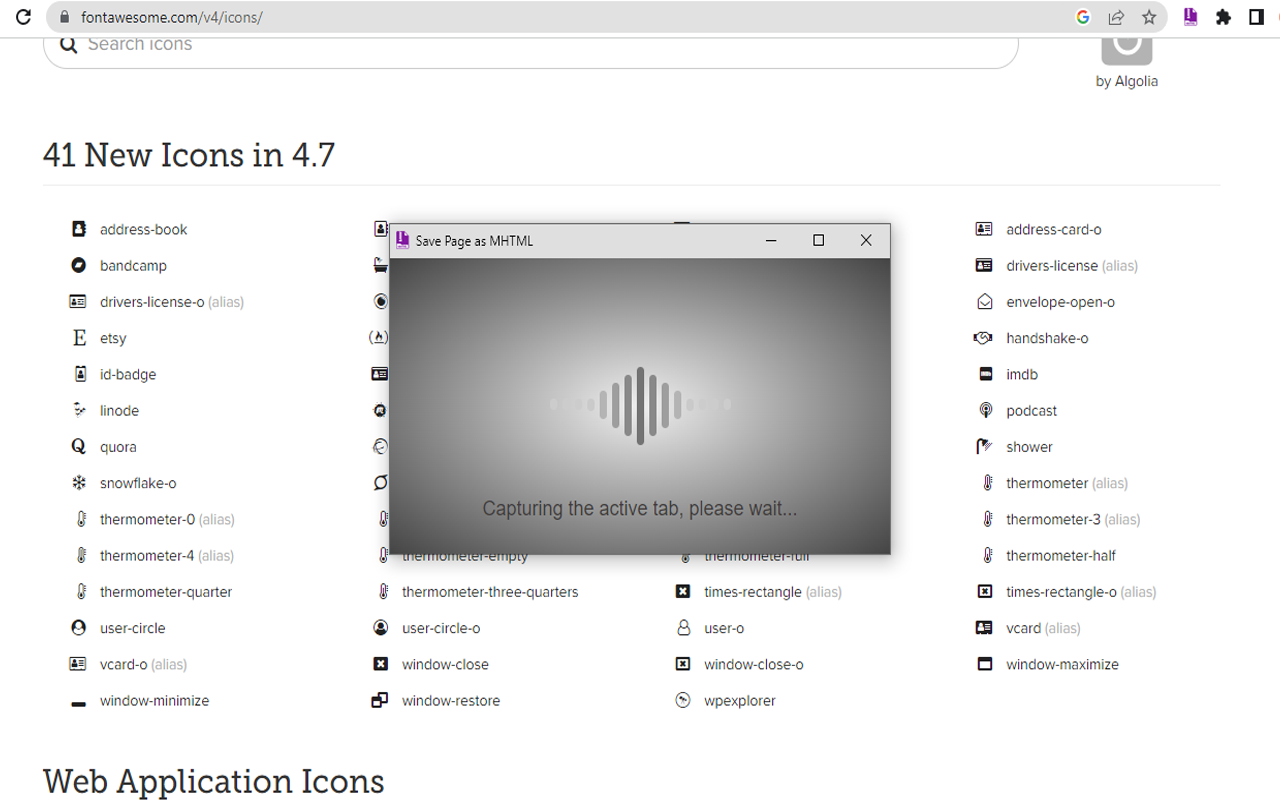1280x800 pixels.
Task: Click the window-maximize icon glyph
Action: coord(985,664)
